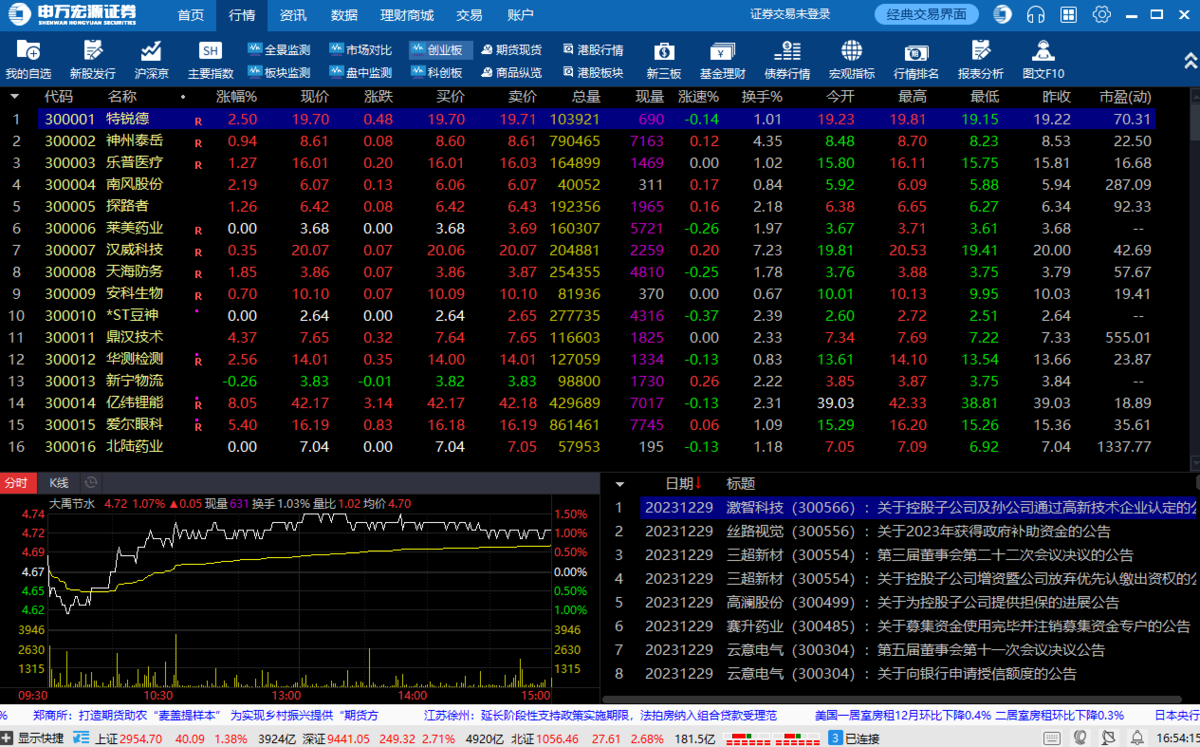Screen dimensions: 1200x747
Task: Click 证券交易未登录 login link
Action: [x=790, y=14]
